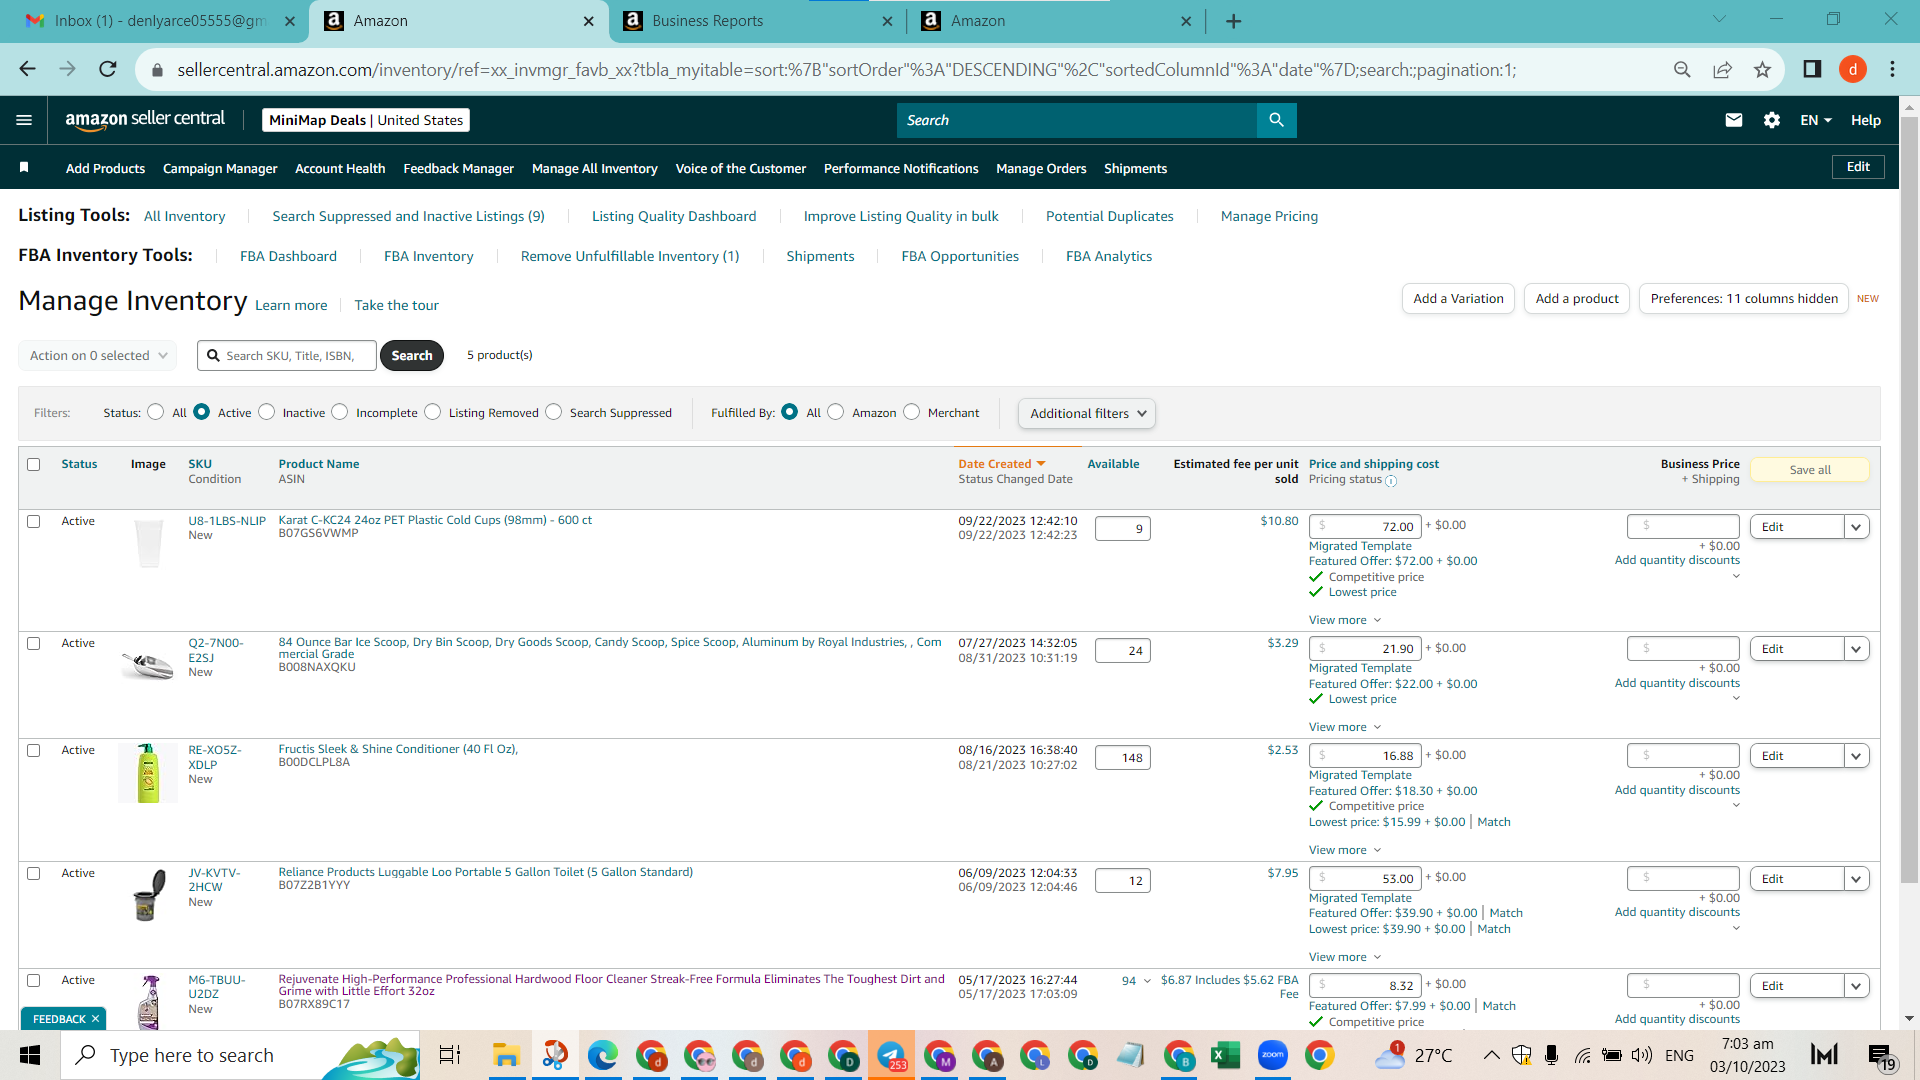Bookmark this page with the star icon
The image size is (1920, 1080).
(1762, 69)
